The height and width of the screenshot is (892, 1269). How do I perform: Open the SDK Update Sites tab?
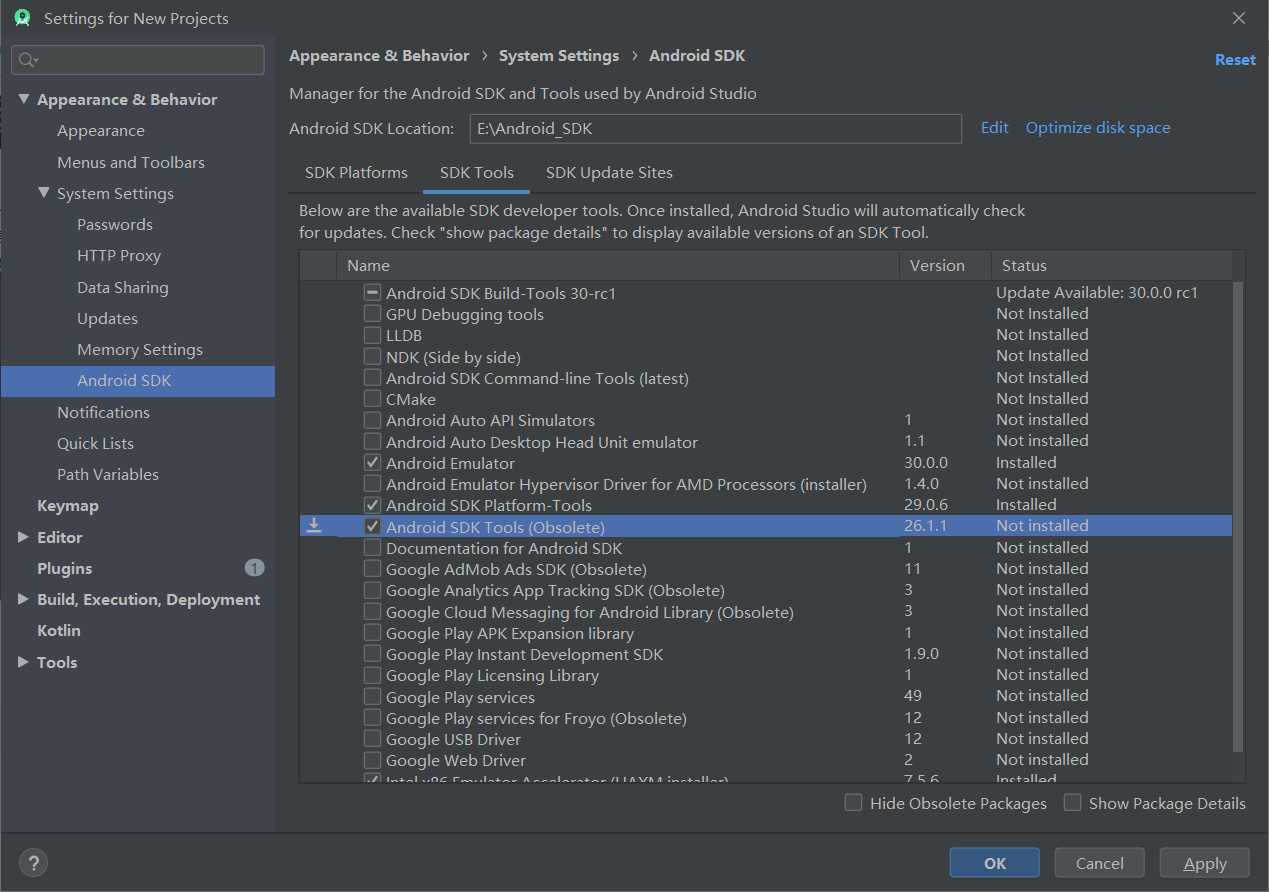pyautogui.click(x=609, y=172)
